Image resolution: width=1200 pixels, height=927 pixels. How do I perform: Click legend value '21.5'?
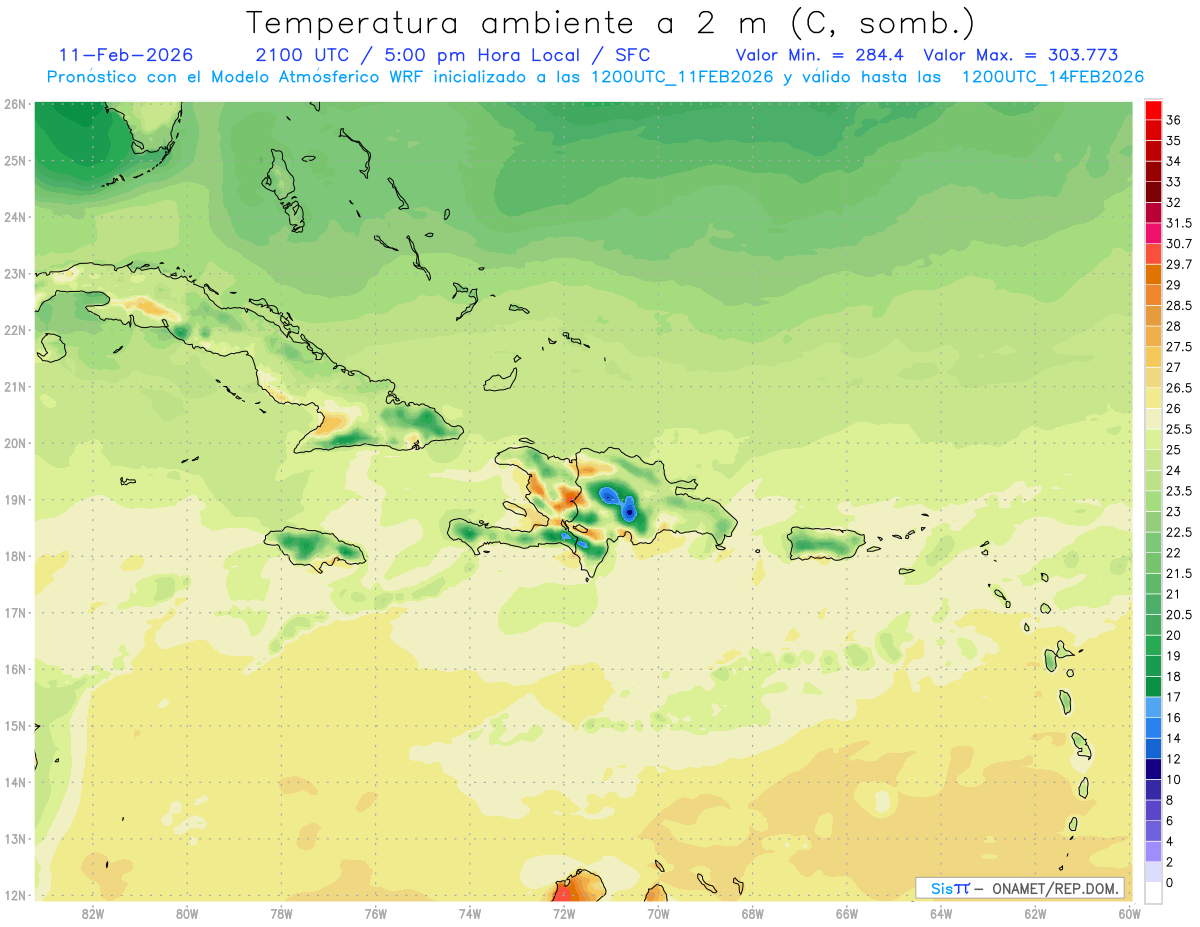(1179, 573)
